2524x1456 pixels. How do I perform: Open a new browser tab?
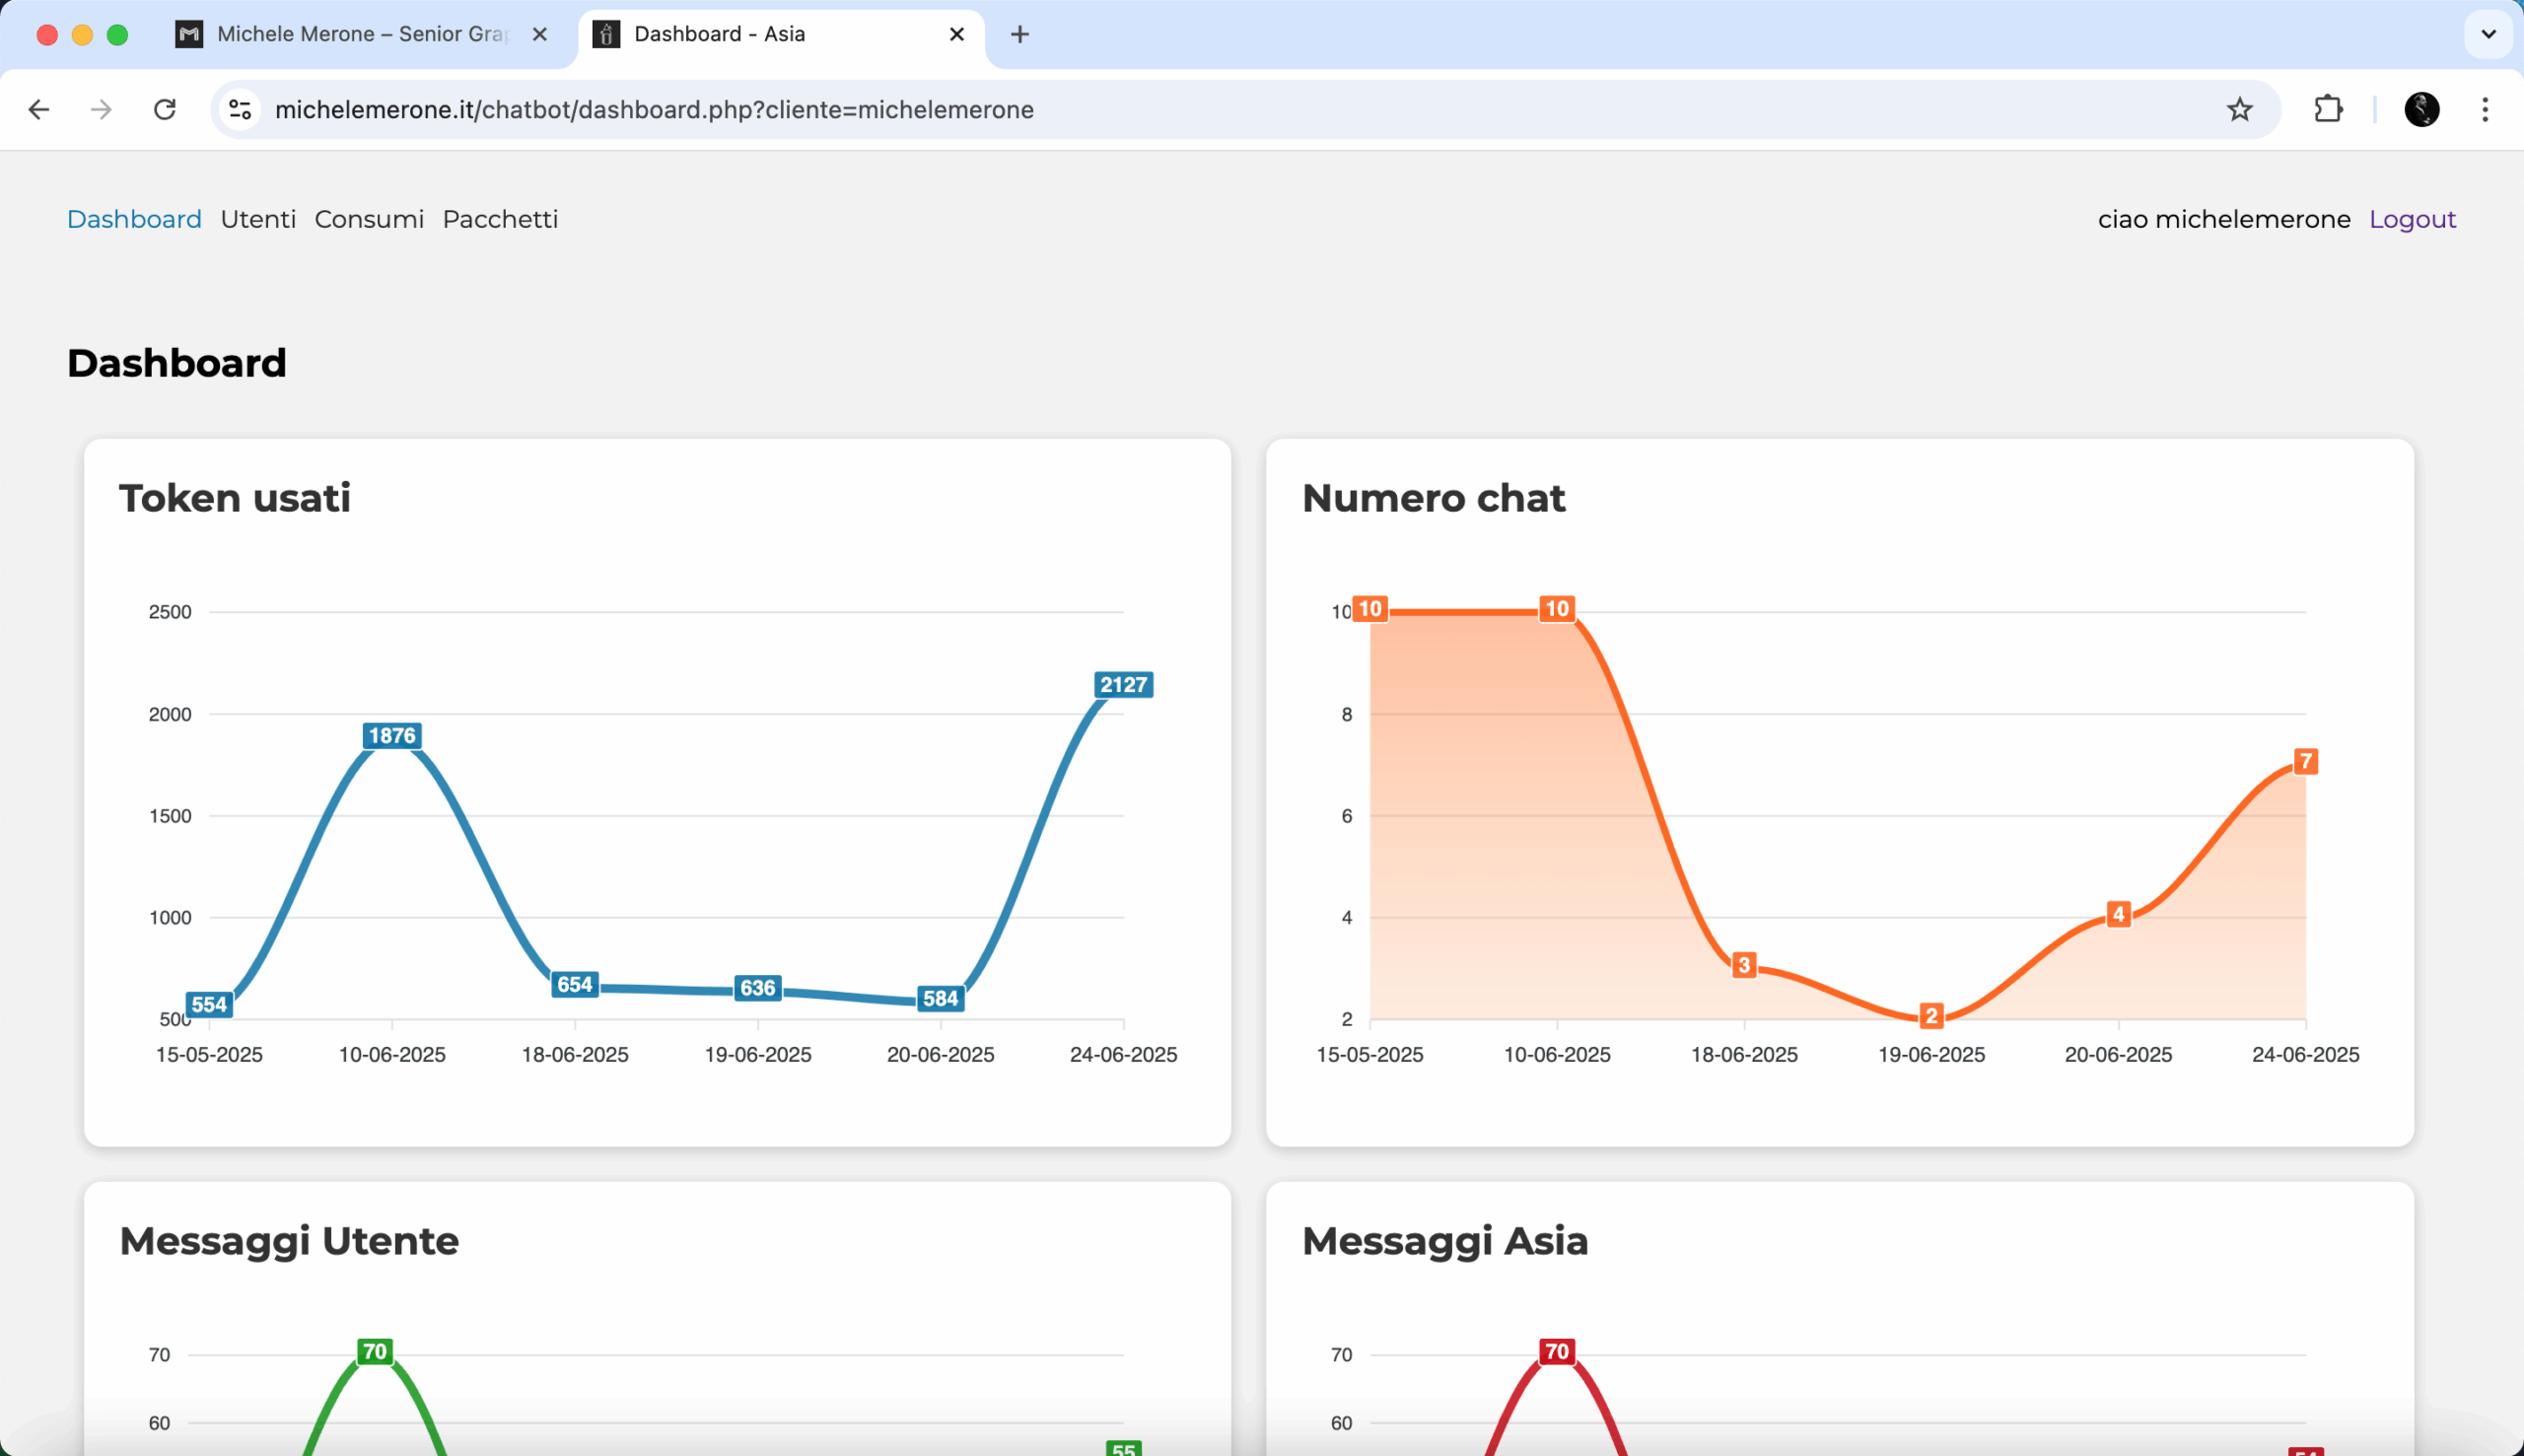tap(1020, 34)
